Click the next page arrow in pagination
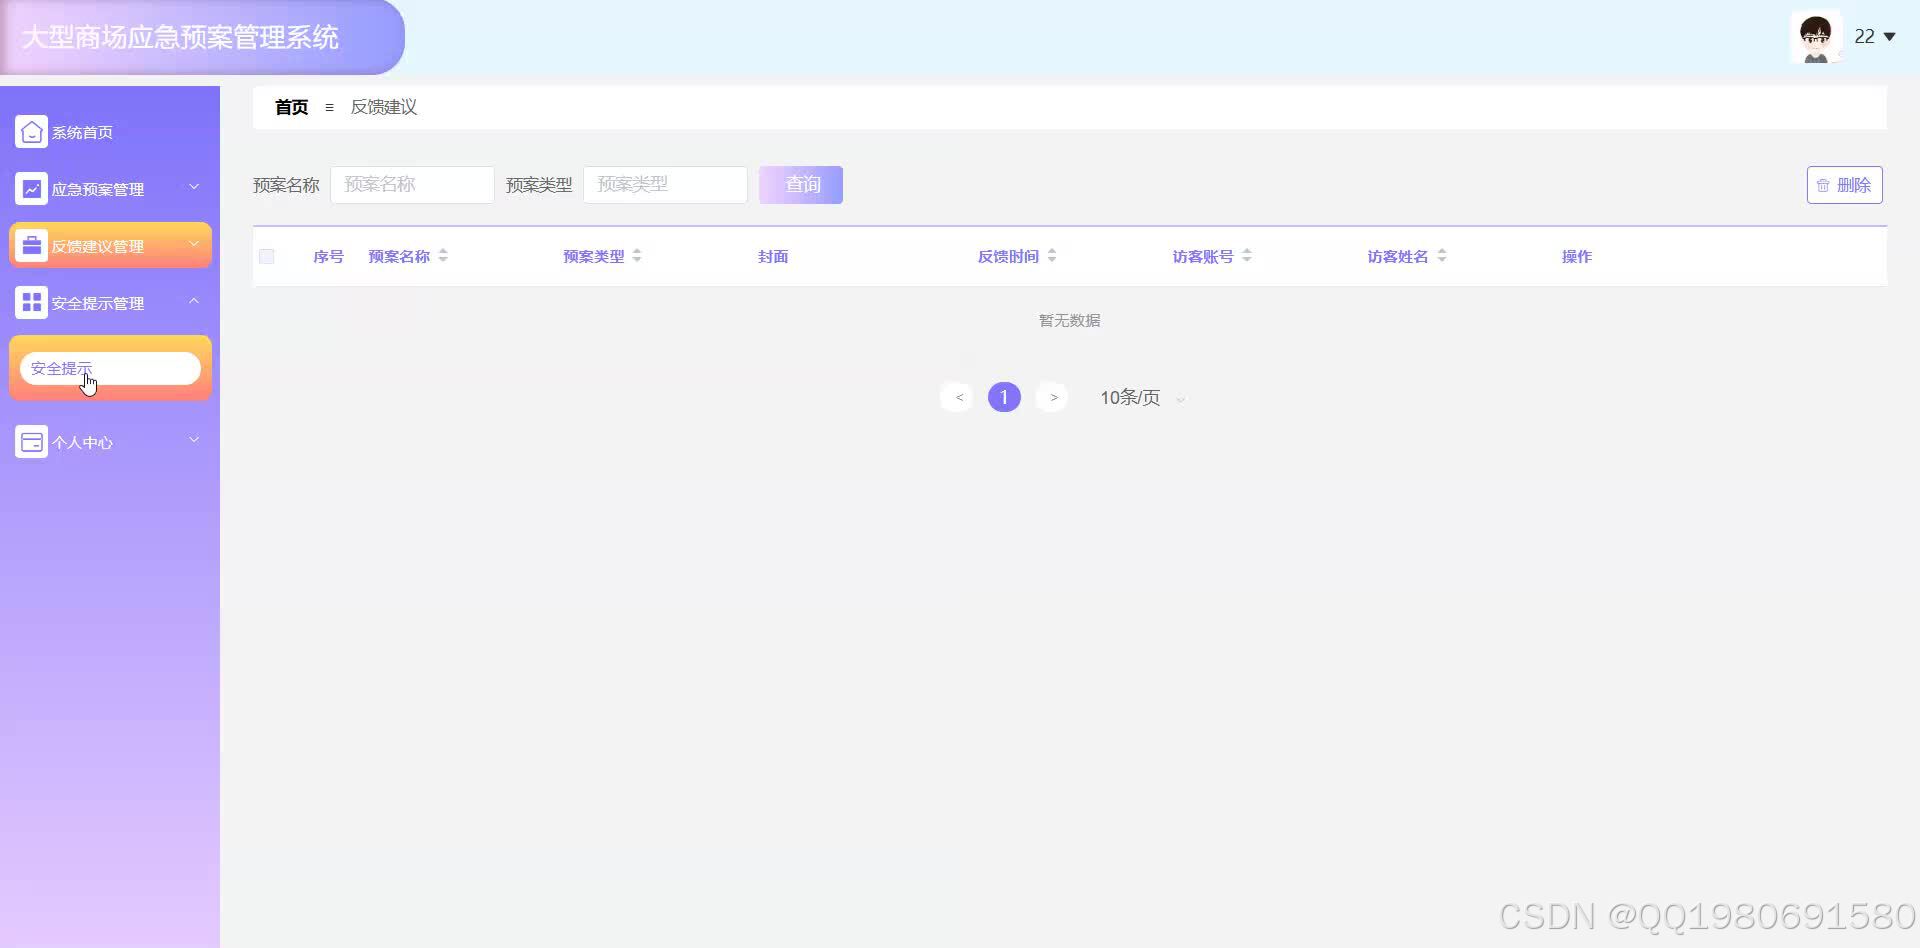Viewport: 1920px width, 948px height. click(1051, 396)
